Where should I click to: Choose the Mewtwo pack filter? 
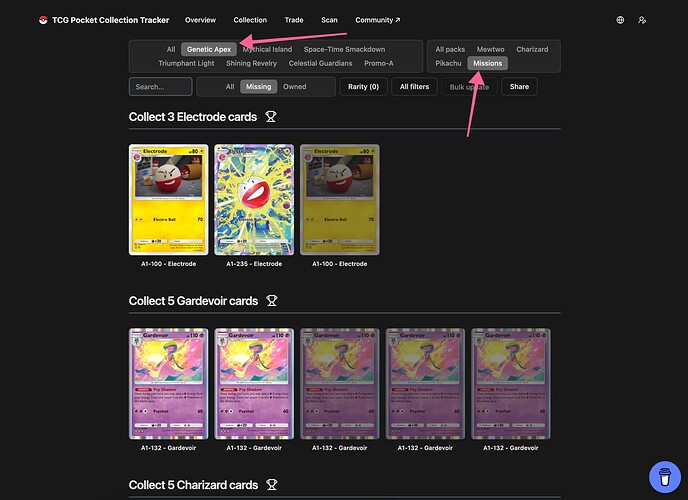tap(490, 49)
